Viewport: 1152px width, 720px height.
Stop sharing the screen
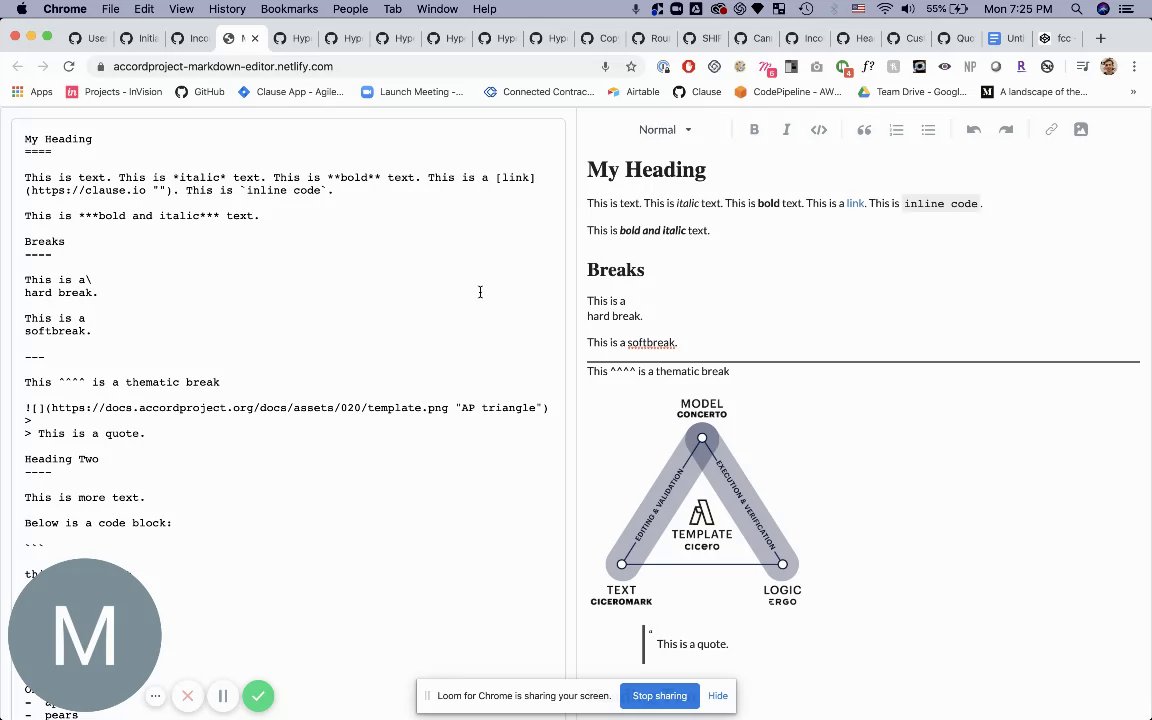point(660,696)
